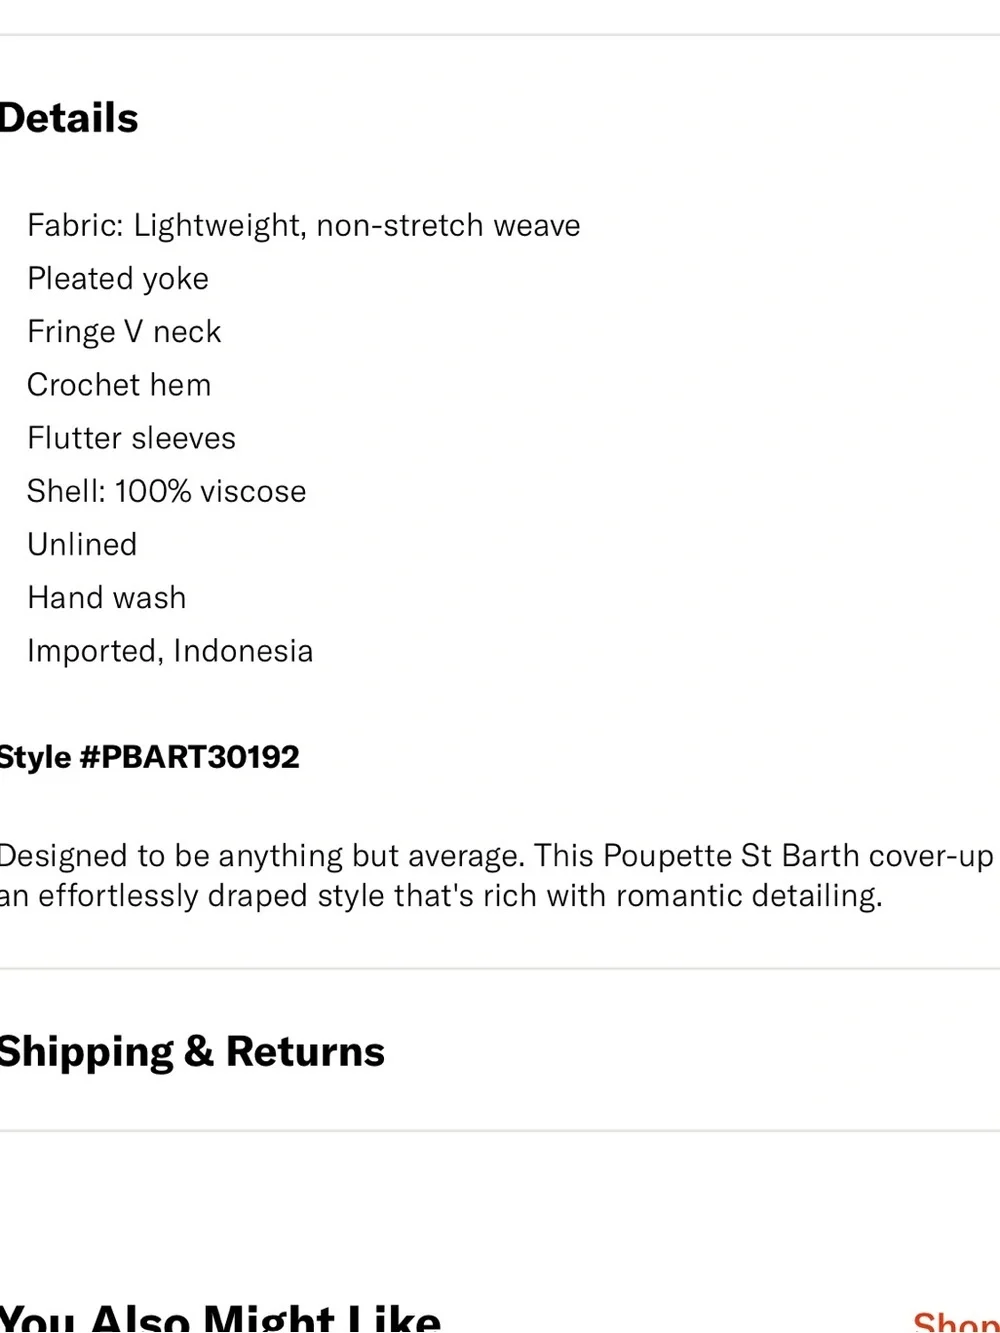Expand the Shipping & Returns section

[x=500, y=1051]
